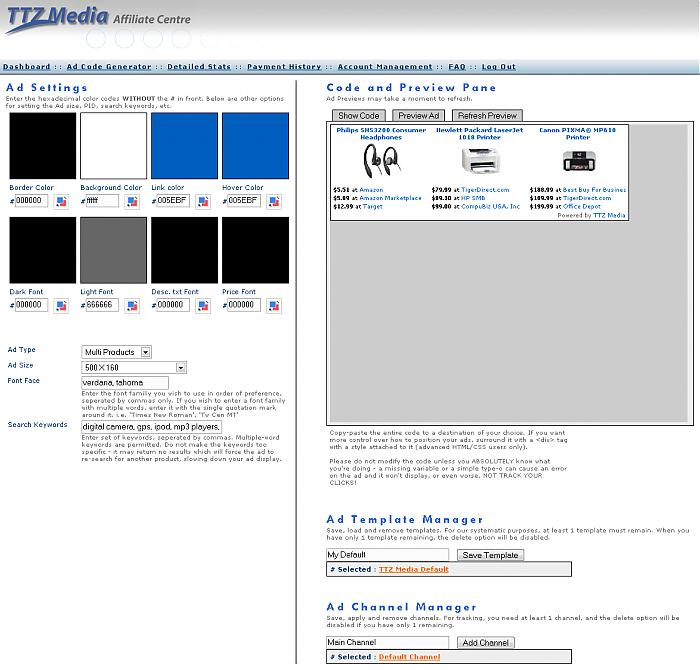700x670 pixels.
Task: Open color picker icon for Hover Color
Action: point(274,202)
